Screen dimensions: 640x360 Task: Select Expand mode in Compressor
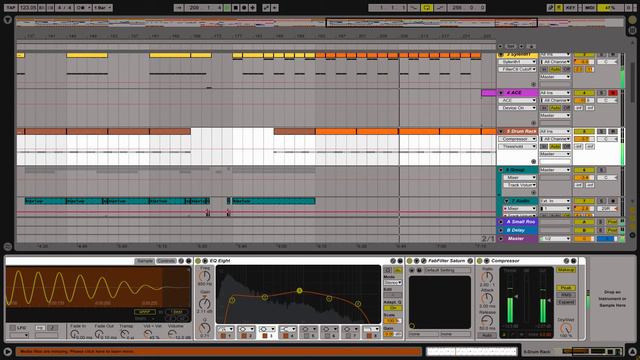pos(566,302)
